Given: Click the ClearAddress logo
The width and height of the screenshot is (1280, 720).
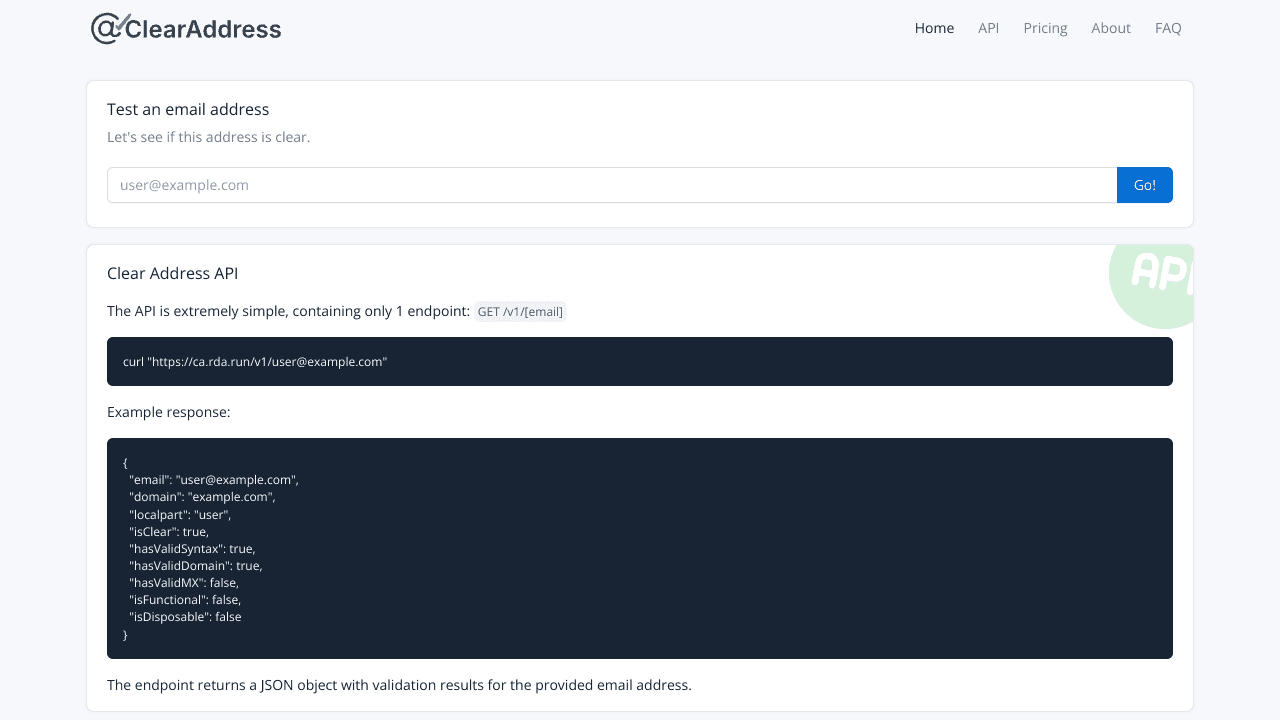Looking at the screenshot, I should click(186, 28).
